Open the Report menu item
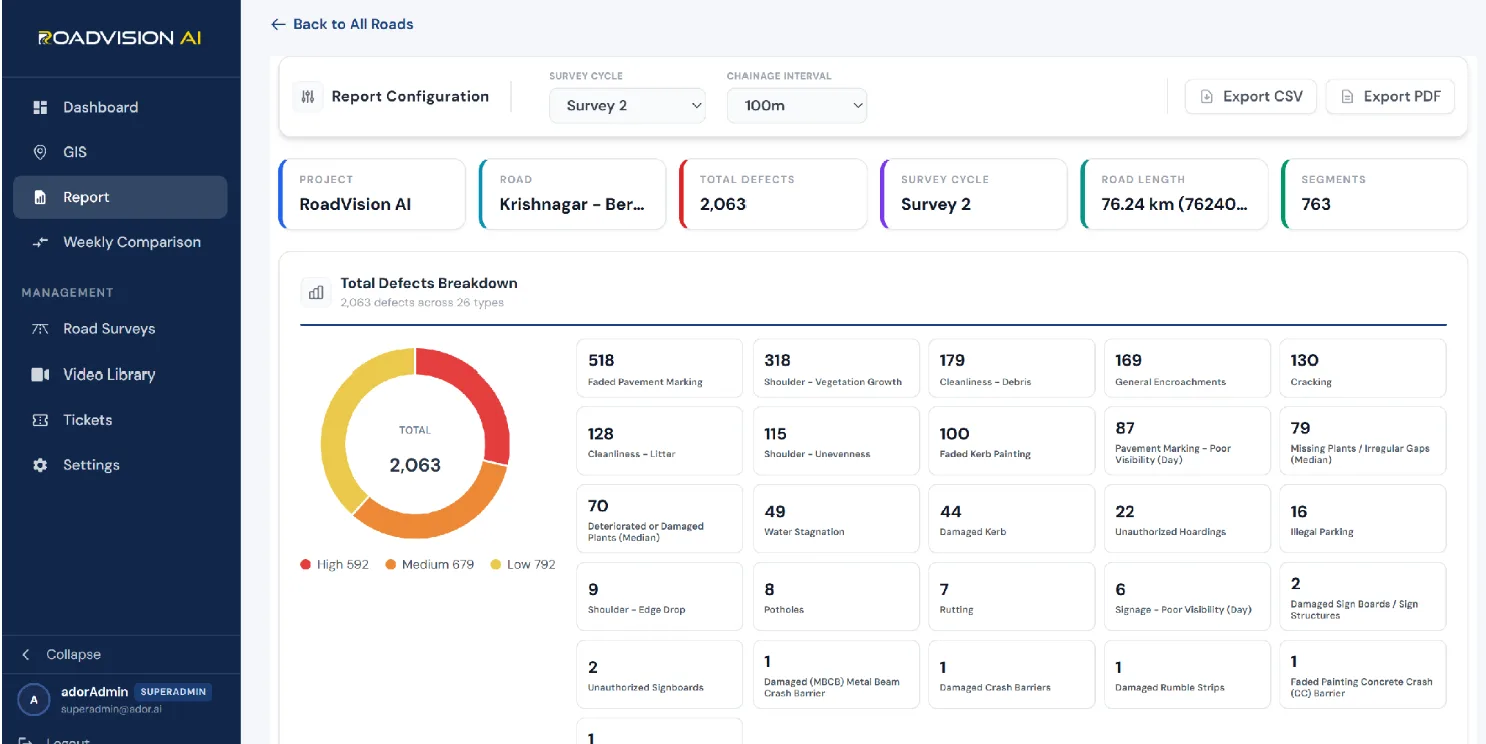The width and height of the screenshot is (1486, 744). [x=120, y=197]
